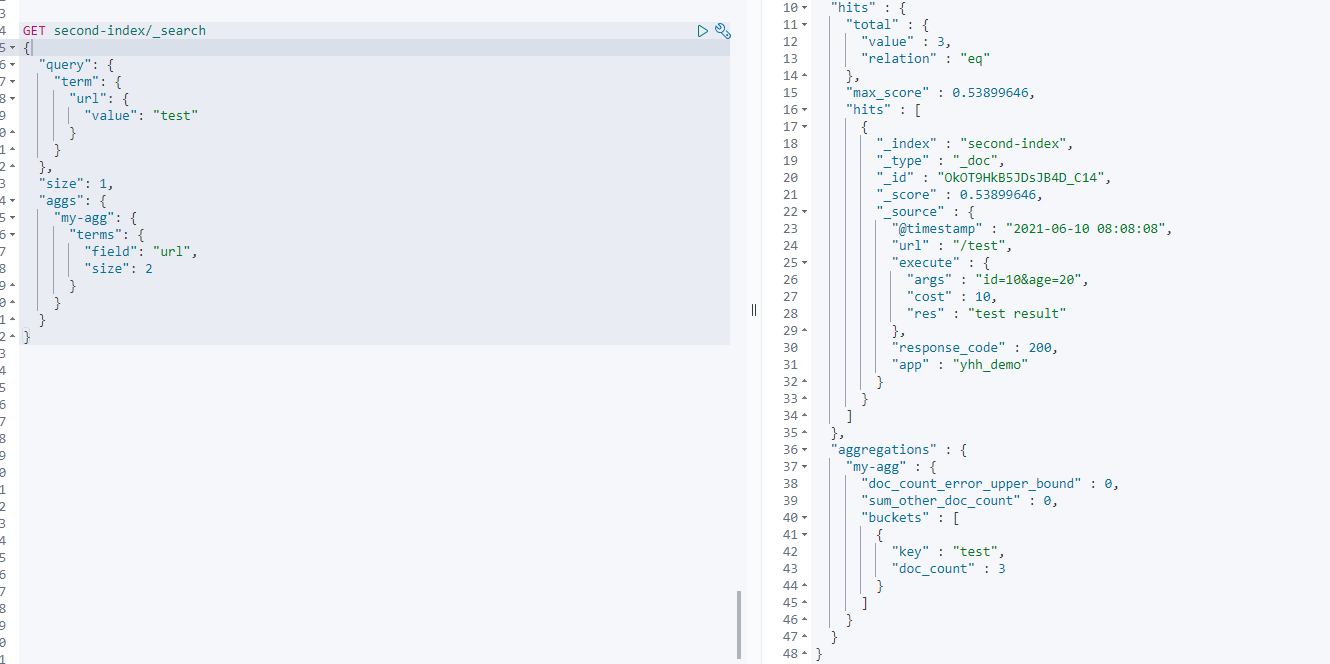Click the panel resize handle between editors
The image size is (1330, 664).
(x=753, y=310)
